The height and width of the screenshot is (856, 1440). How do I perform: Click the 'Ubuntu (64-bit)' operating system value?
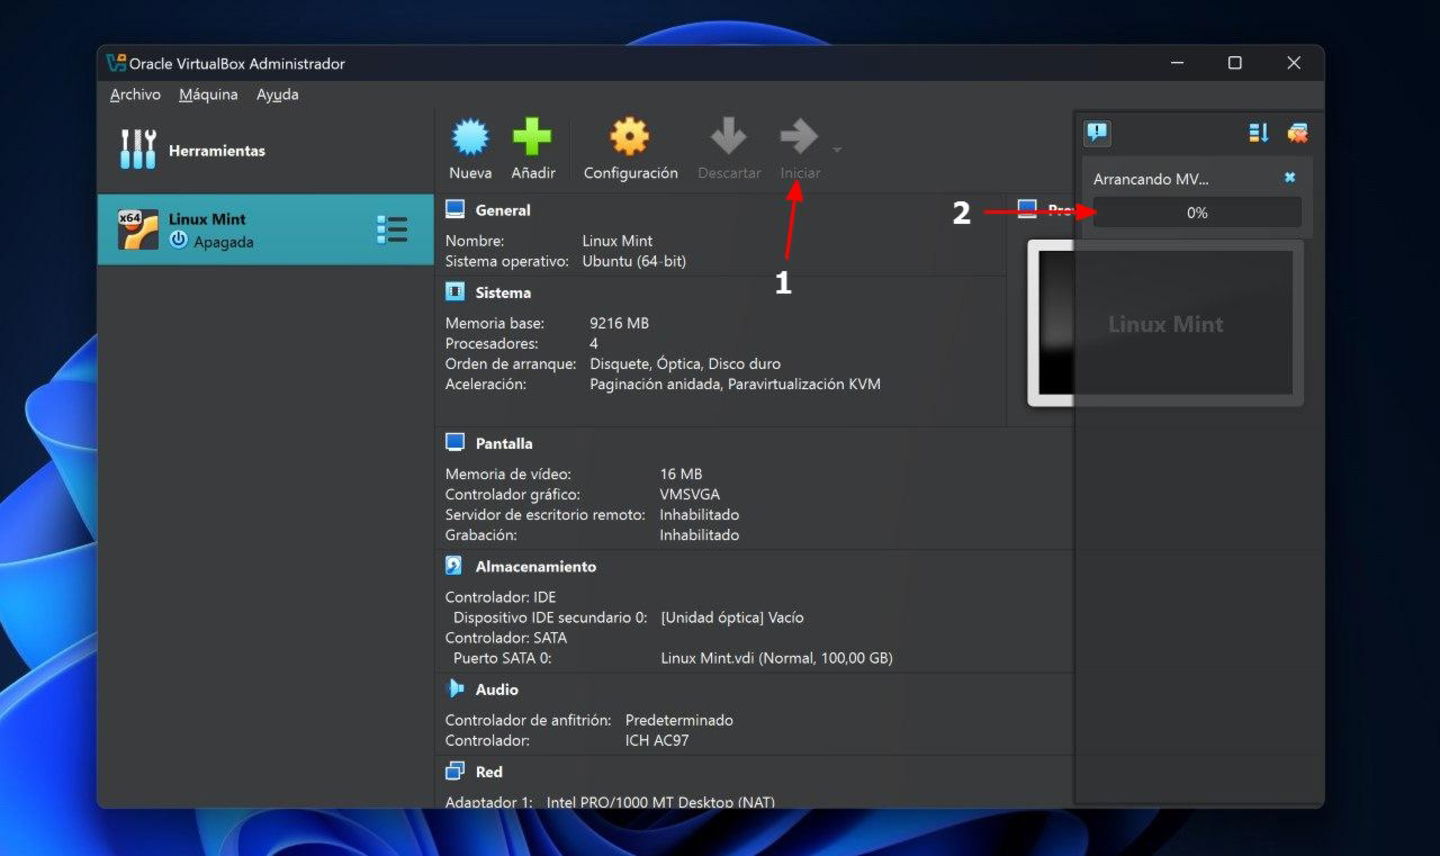click(634, 261)
